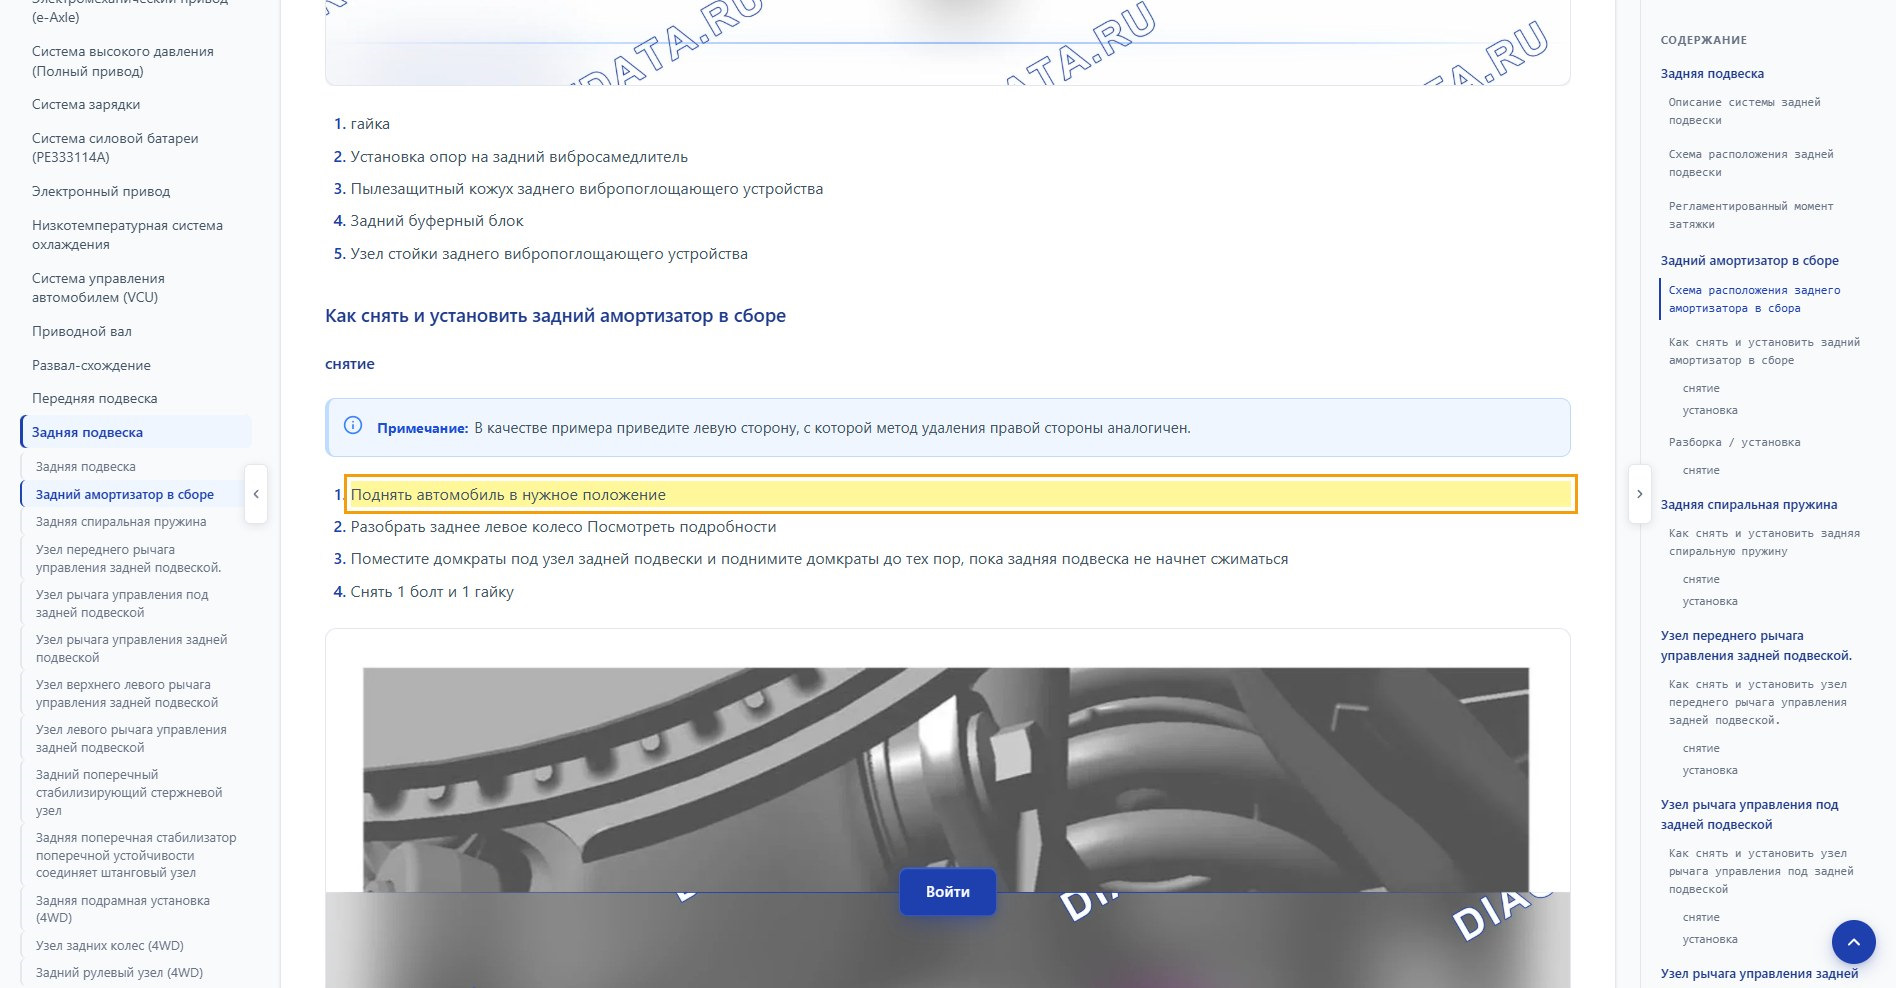Go to Система зарядки in the sidebar
1896x988 pixels.
click(86, 104)
